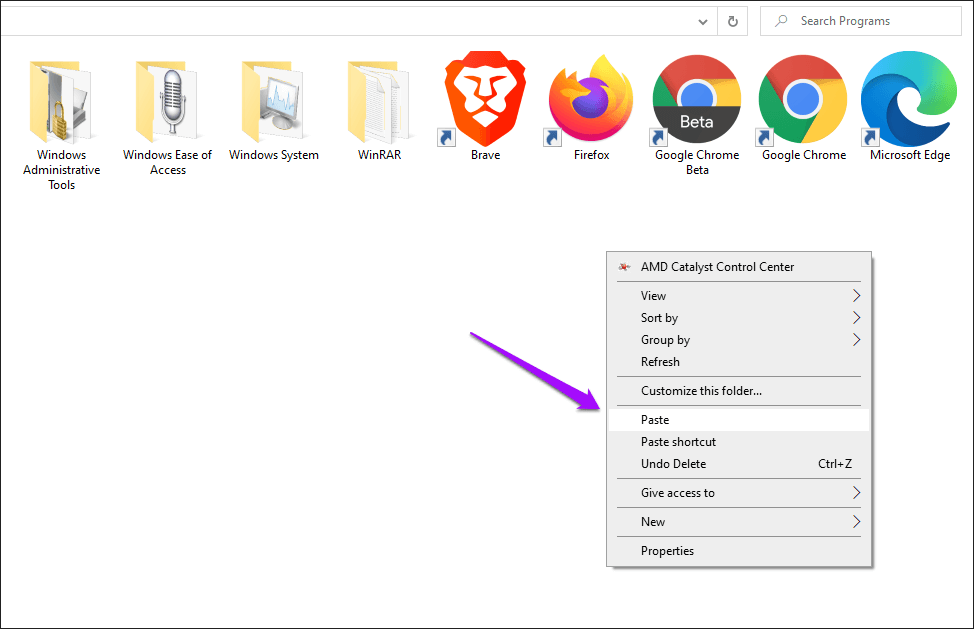The height and width of the screenshot is (629, 974).
Task: Expand the address bar history dropdown
Action: [x=703, y=22]
